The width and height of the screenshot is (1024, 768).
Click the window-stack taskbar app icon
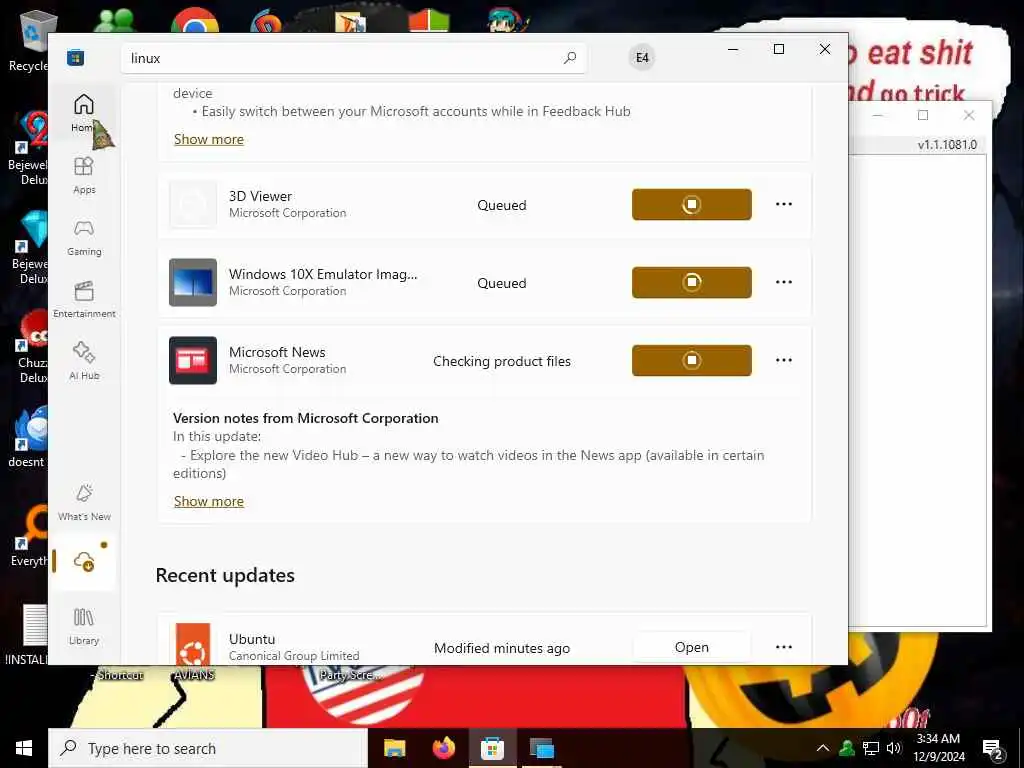pos(541,748)
